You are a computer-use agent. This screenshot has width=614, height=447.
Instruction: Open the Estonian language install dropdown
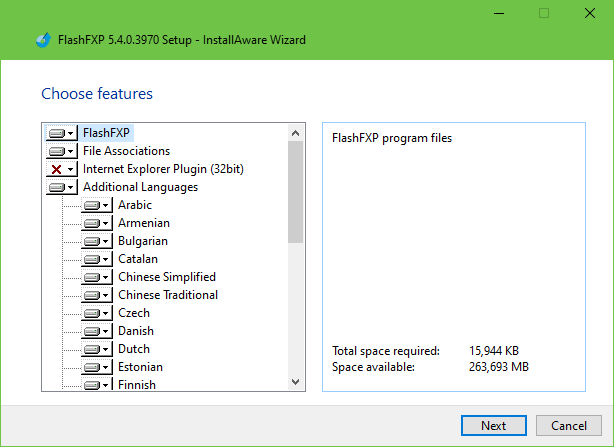(x=97, y=367)
